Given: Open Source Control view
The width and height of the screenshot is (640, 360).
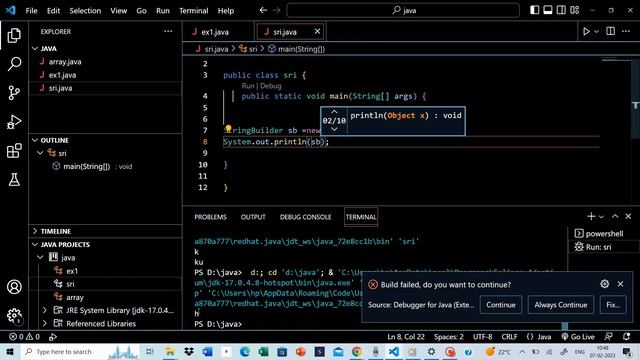Looking at the screenshot, I should [14, 93].
